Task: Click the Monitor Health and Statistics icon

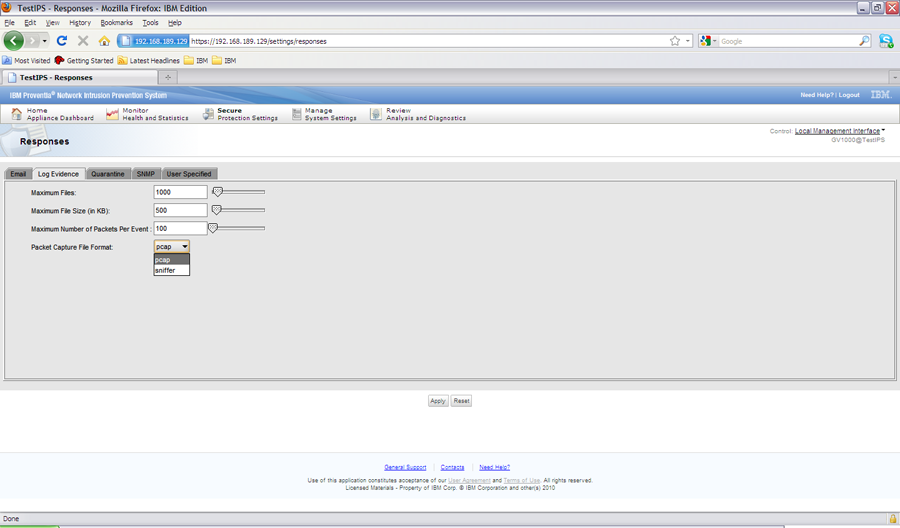Action: (112, 114)
